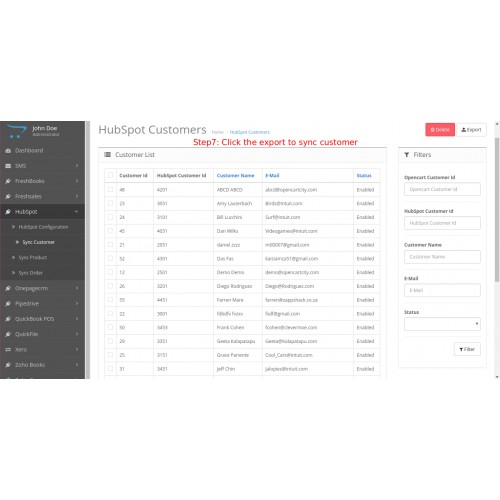
Task: Click the Dashboard icon in sidebar
Action: [x=8, y=151]
